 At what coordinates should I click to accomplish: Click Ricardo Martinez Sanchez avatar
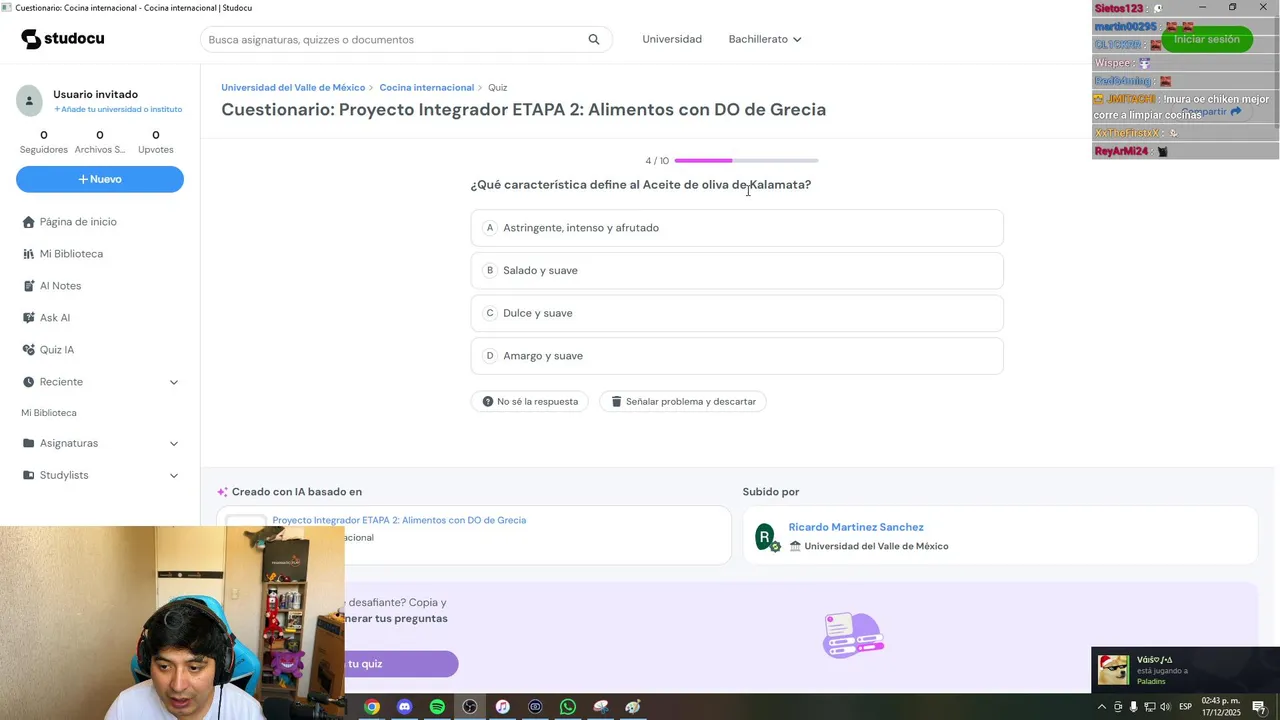click(x=766, y=537)
